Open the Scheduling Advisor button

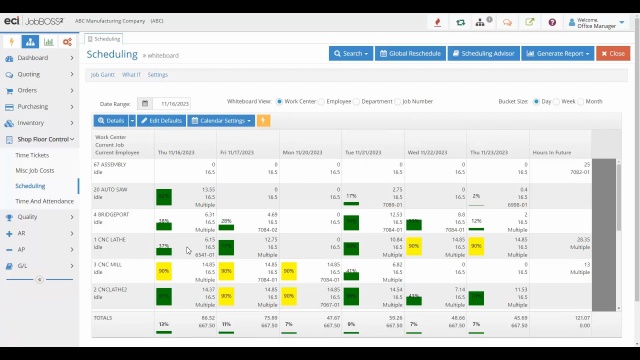(x=484, y=53)
